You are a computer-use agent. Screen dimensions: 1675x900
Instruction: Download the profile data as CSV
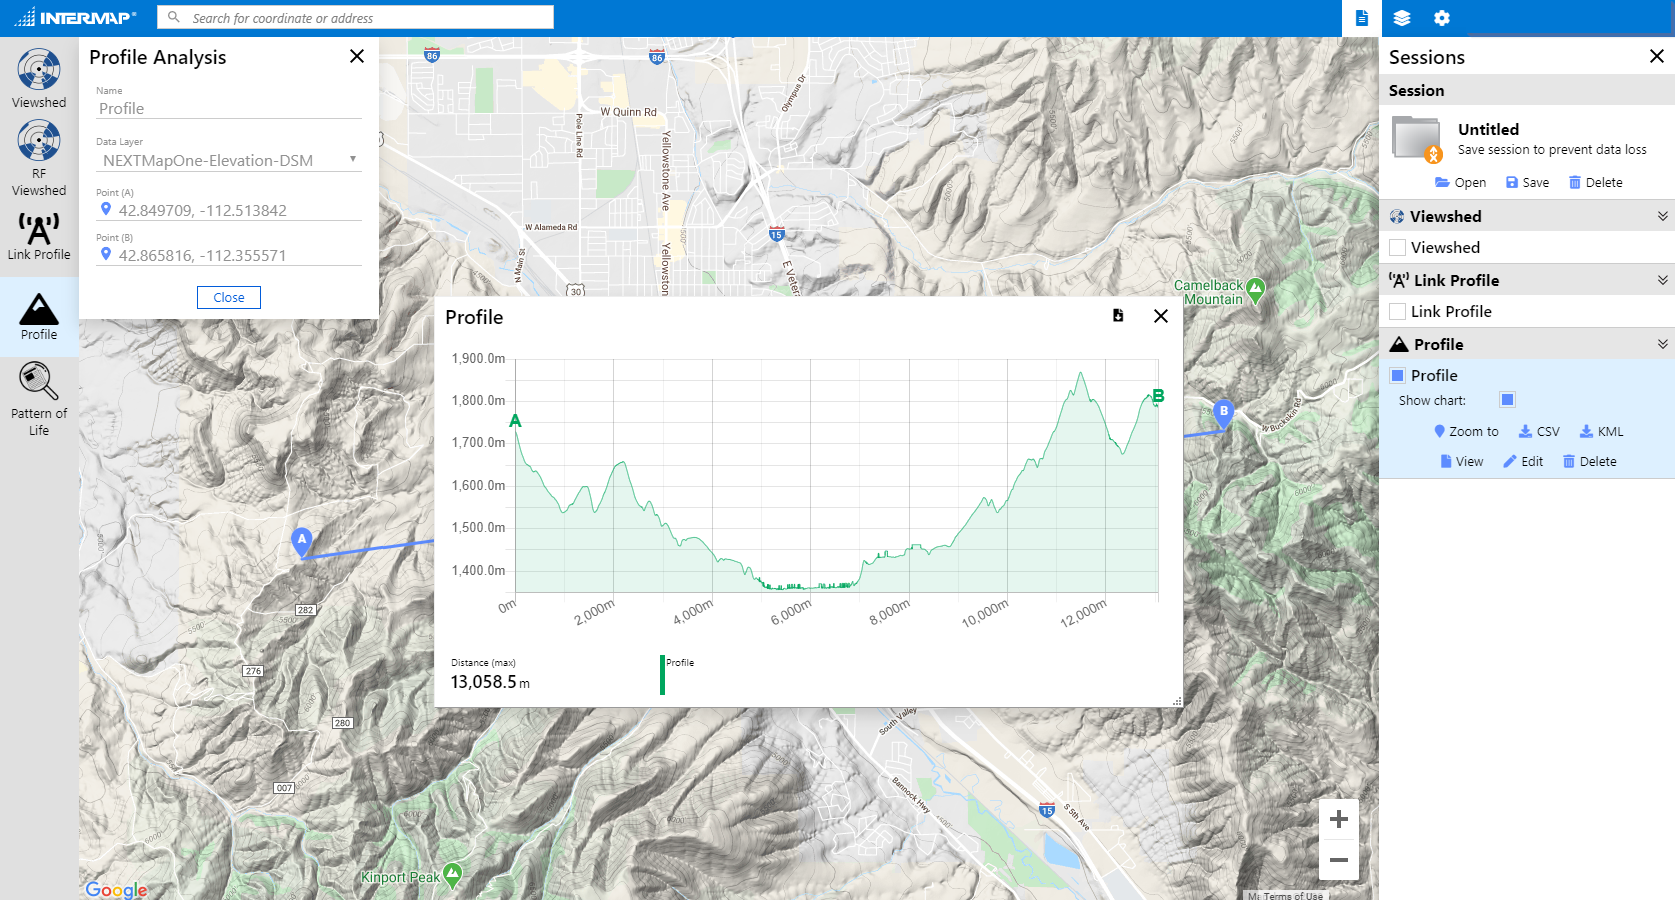1539,431
